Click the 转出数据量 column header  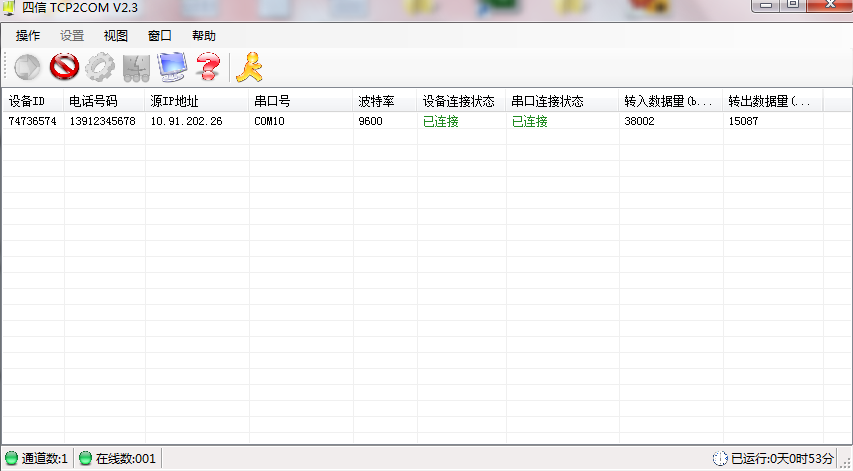pyautogui.click(x=773, y=101)
